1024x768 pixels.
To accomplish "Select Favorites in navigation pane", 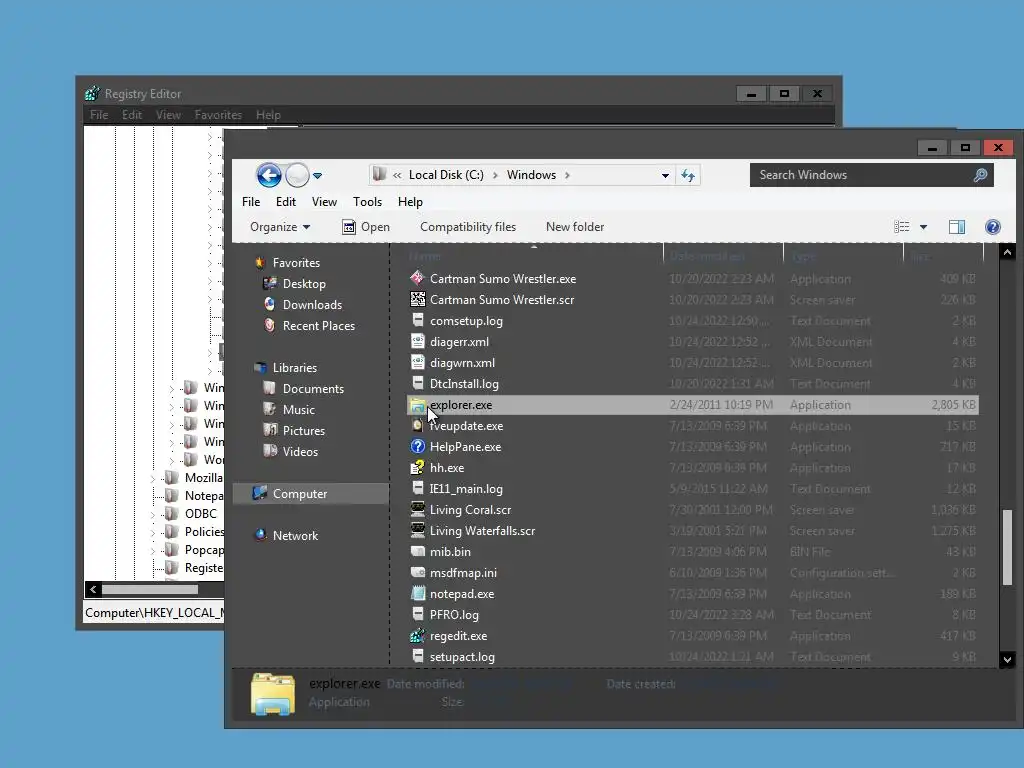I will (x=296, y=263).
